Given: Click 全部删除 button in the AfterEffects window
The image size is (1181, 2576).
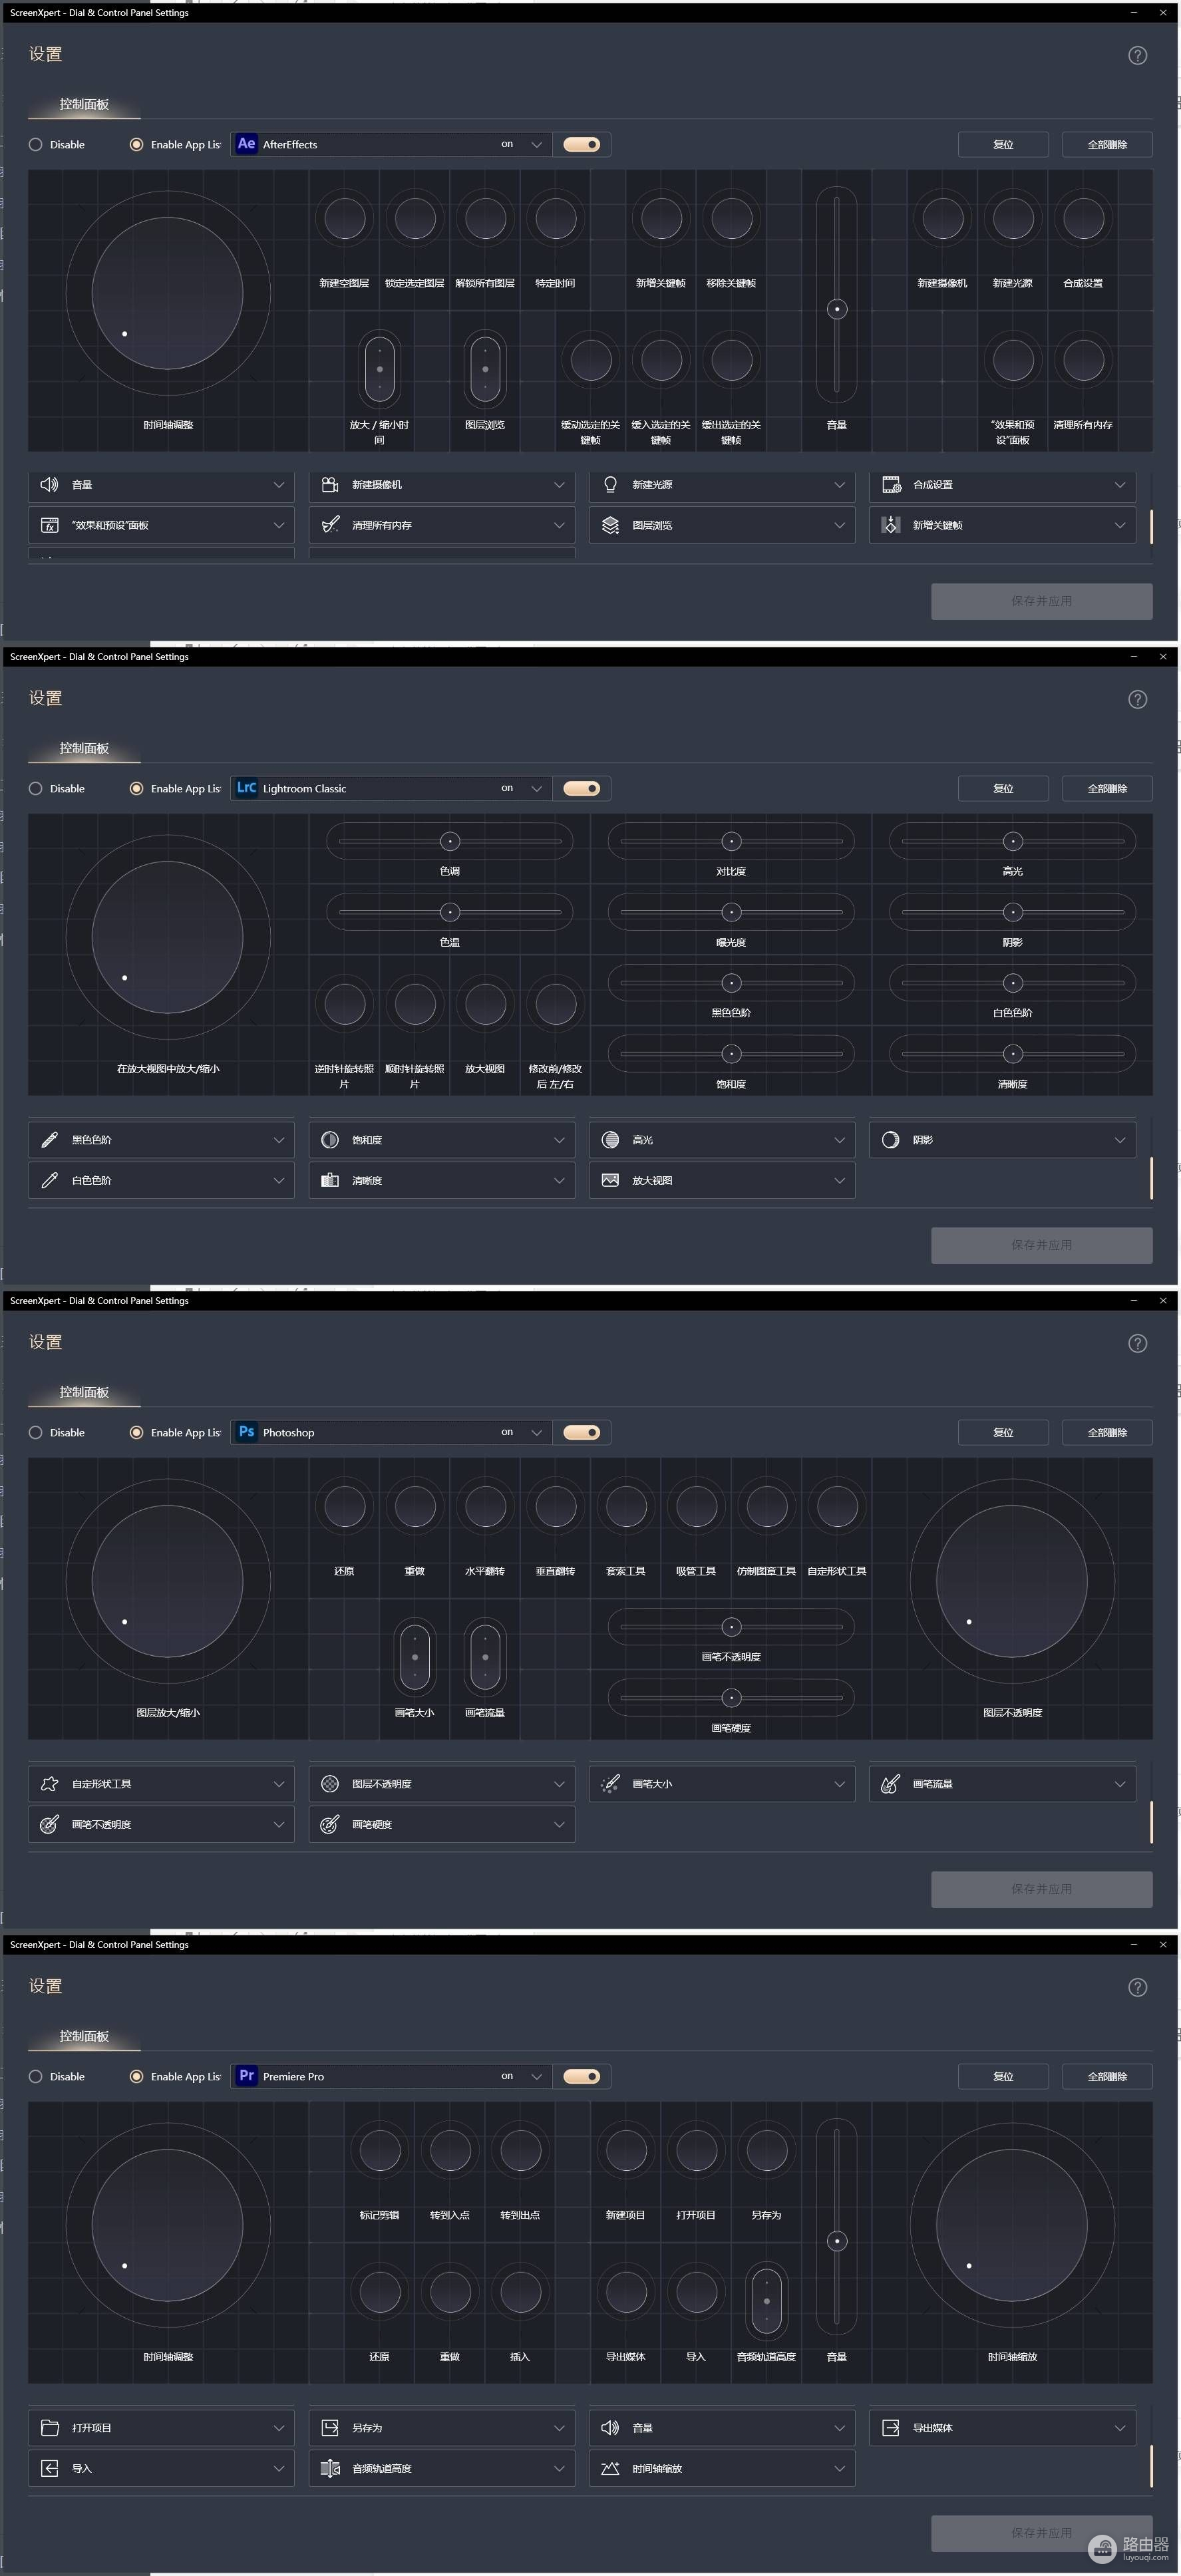Looking at the screenshot, I should 1107,144.
